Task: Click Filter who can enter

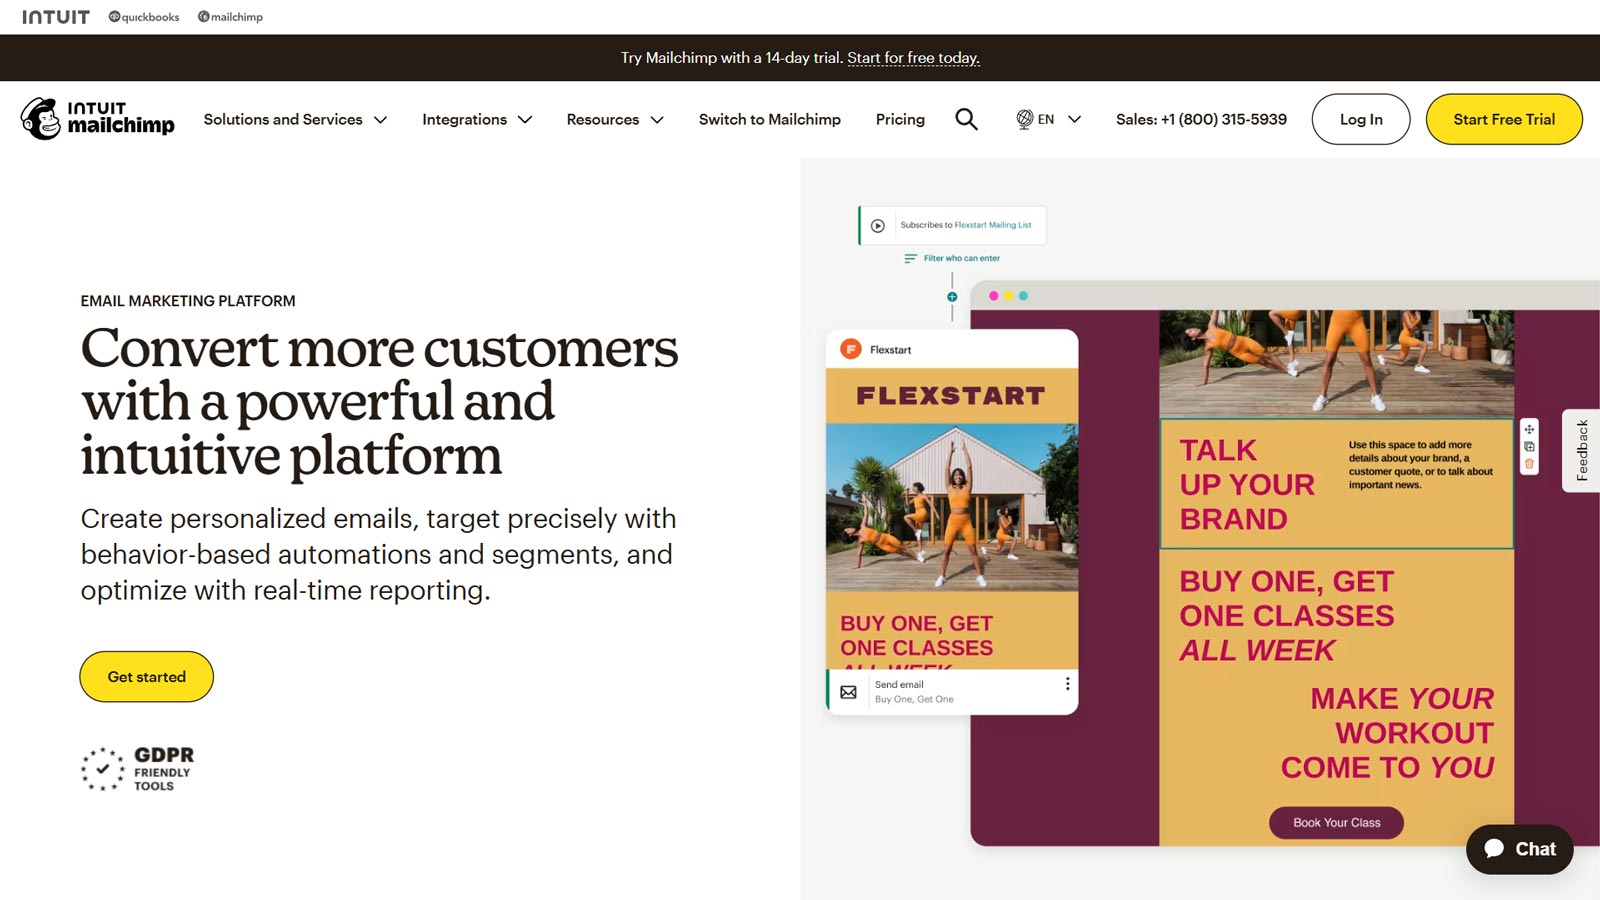Action: [952, 258]
